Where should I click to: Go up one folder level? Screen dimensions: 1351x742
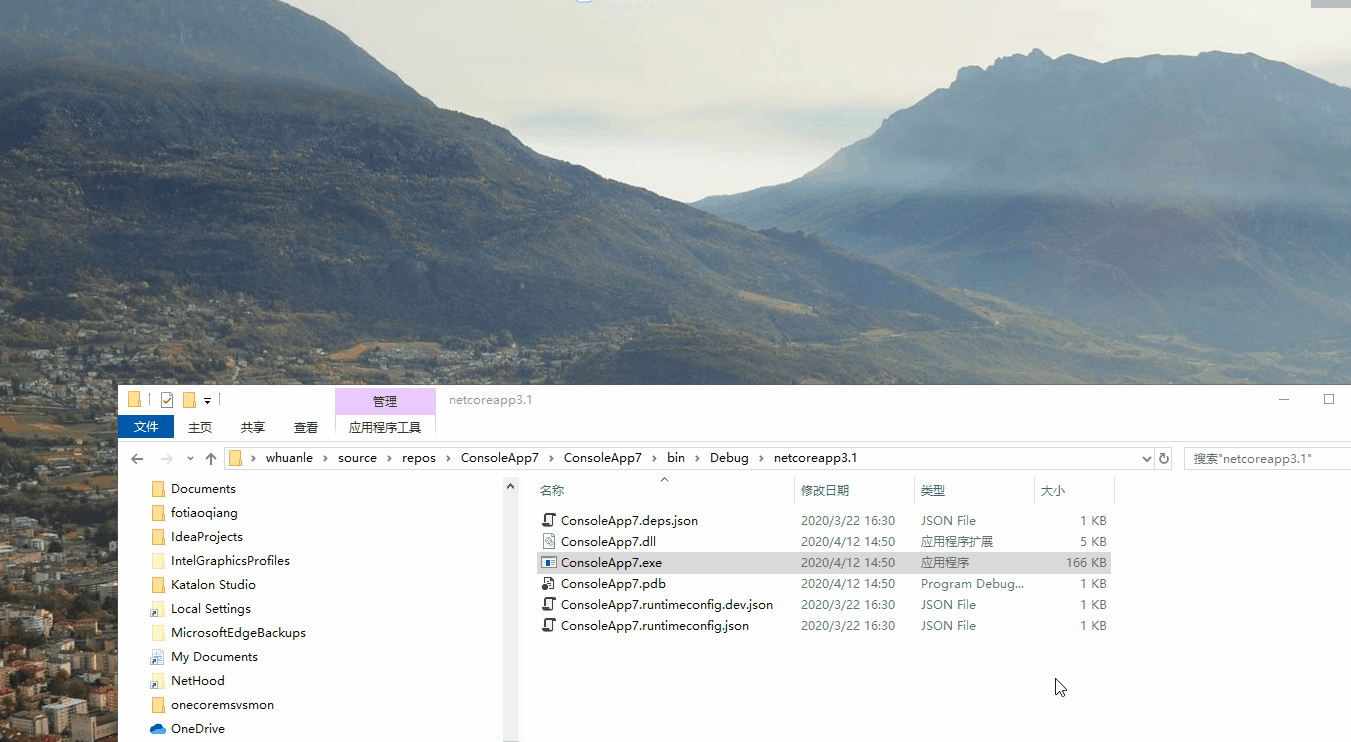click(x=210, y=459)
